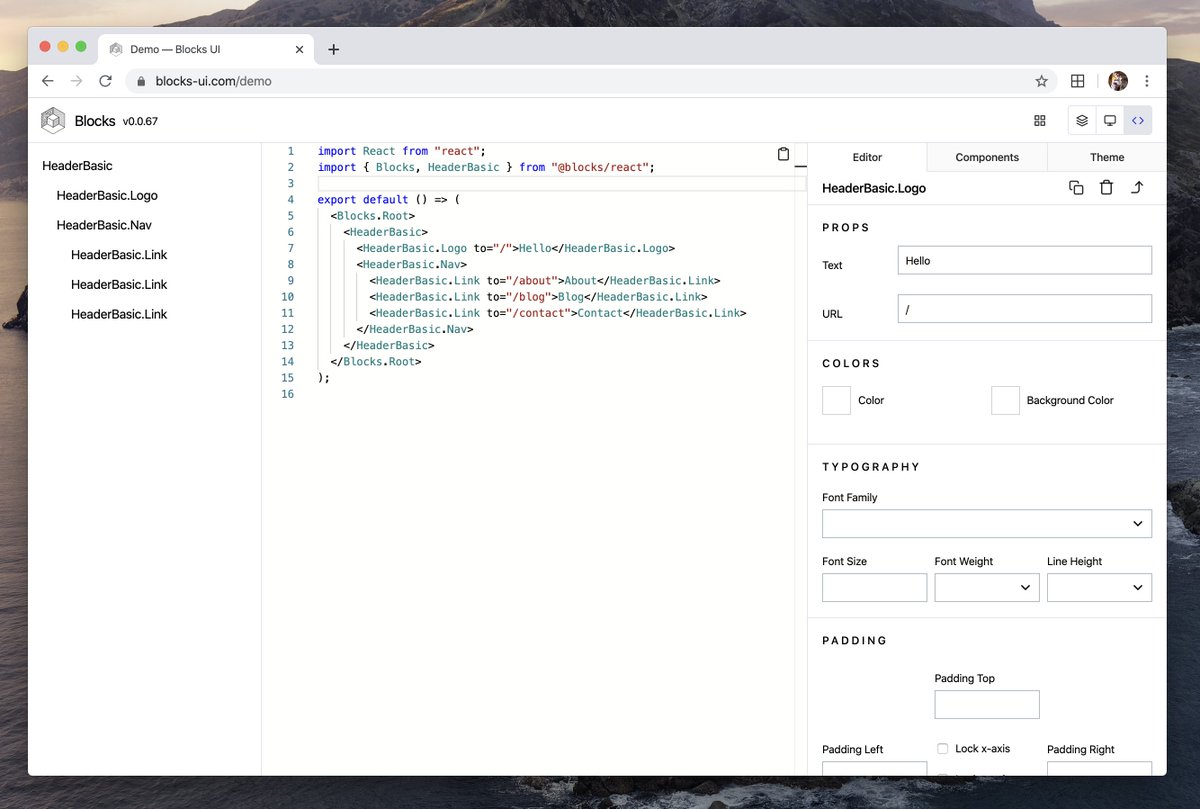Switch to the Components tab

[987, 157]
